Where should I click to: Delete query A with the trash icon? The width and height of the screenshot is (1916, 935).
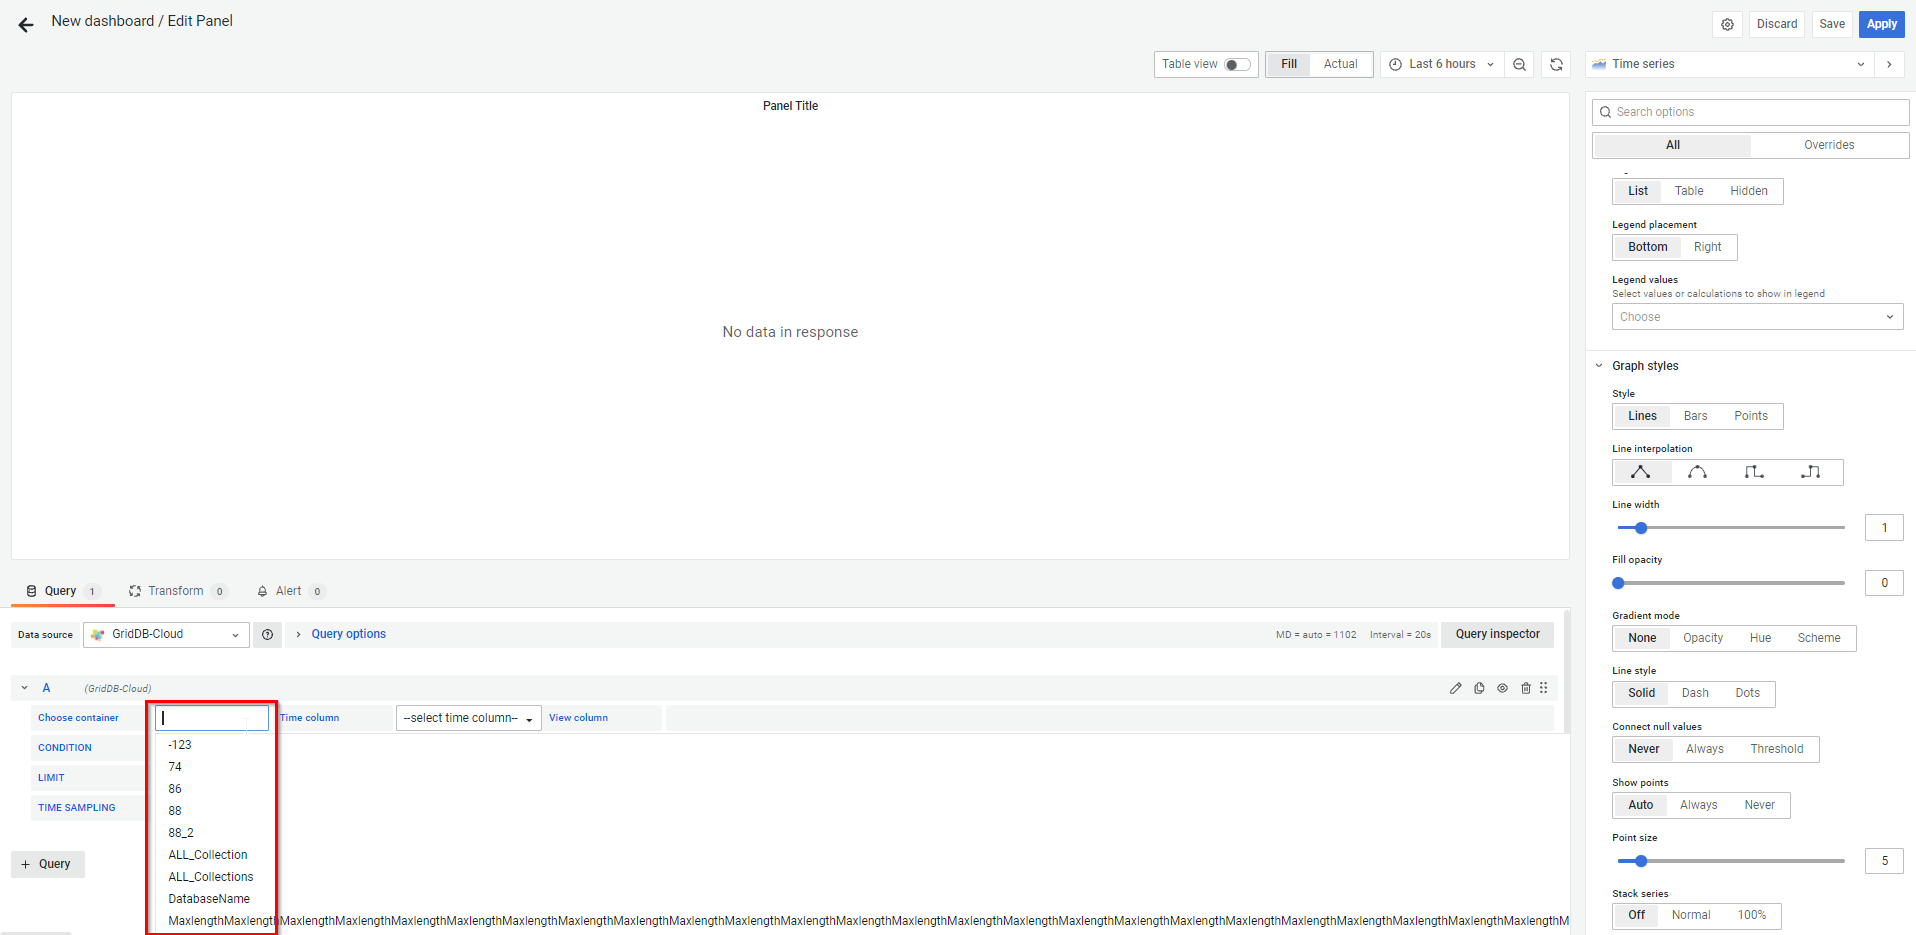click(1525, 688)
